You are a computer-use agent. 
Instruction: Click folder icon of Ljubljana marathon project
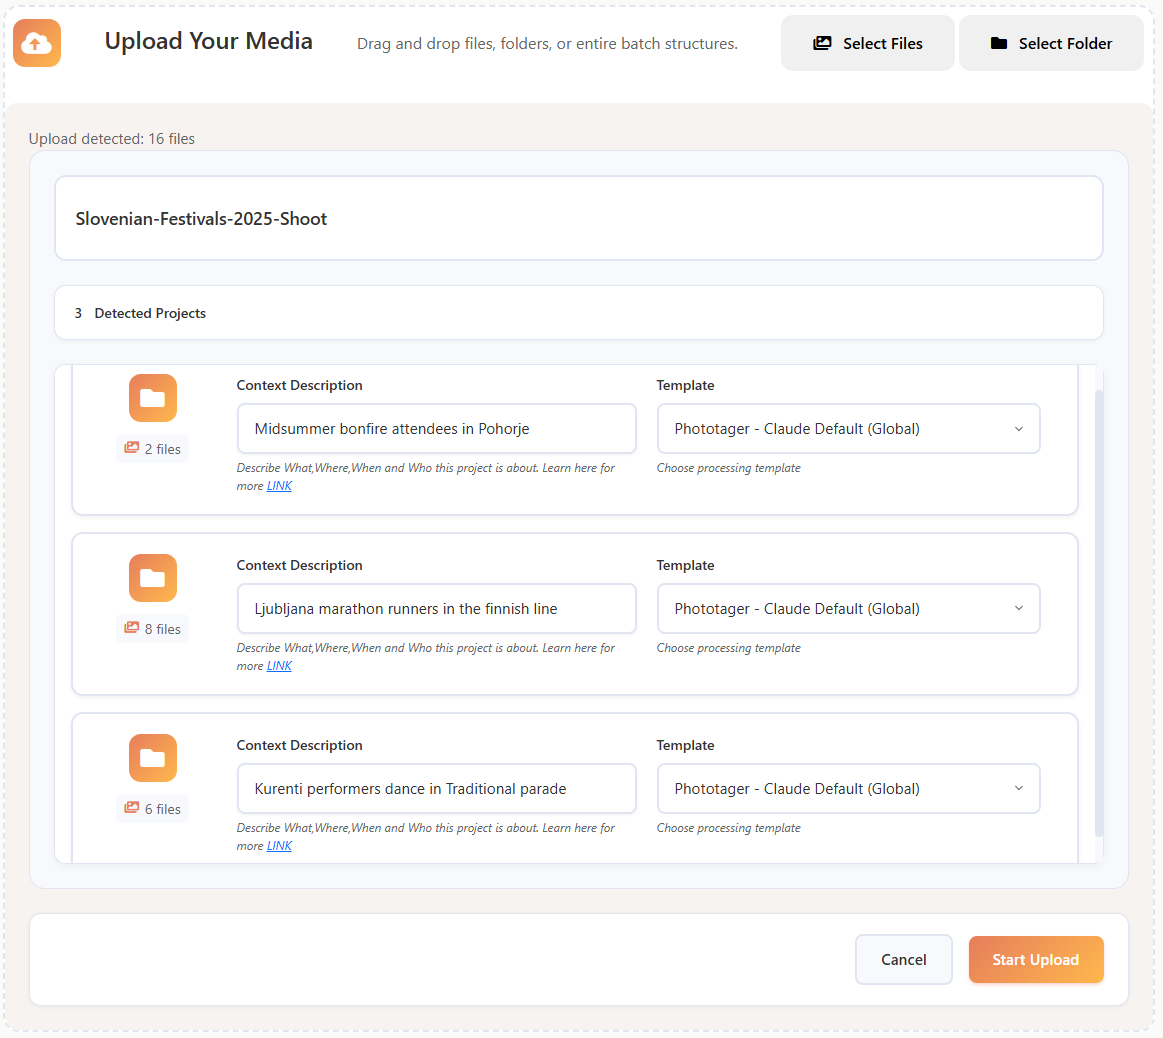[x=153, y=578]
